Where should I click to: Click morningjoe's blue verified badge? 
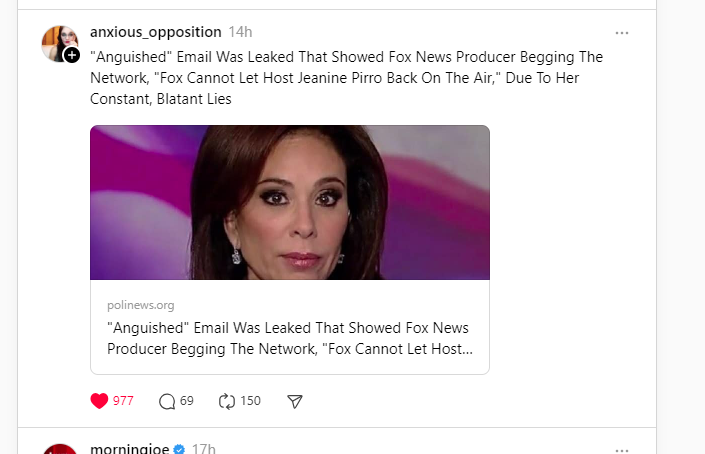click(x=179, y=449)
